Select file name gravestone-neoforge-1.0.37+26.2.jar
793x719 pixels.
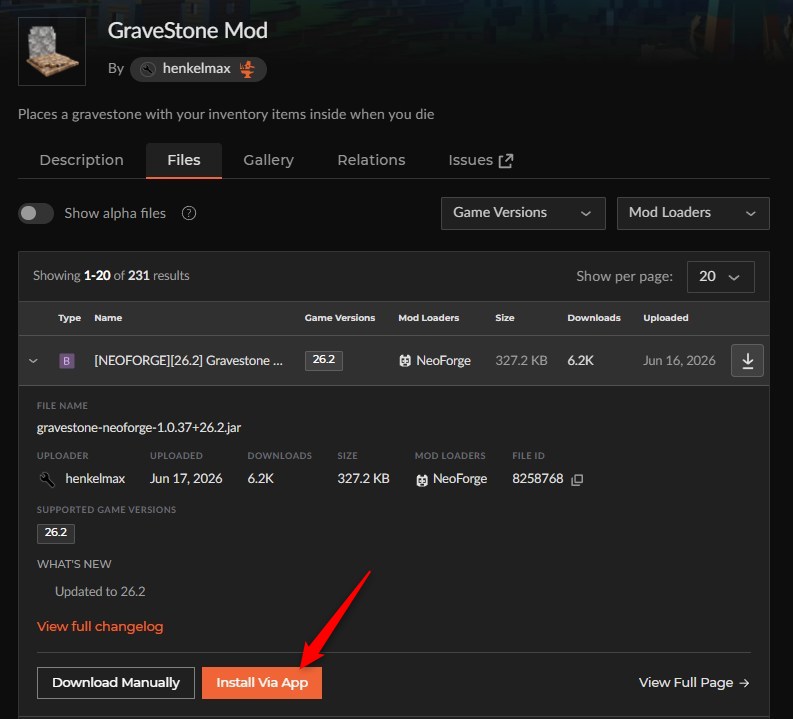(x=139, y=428)
